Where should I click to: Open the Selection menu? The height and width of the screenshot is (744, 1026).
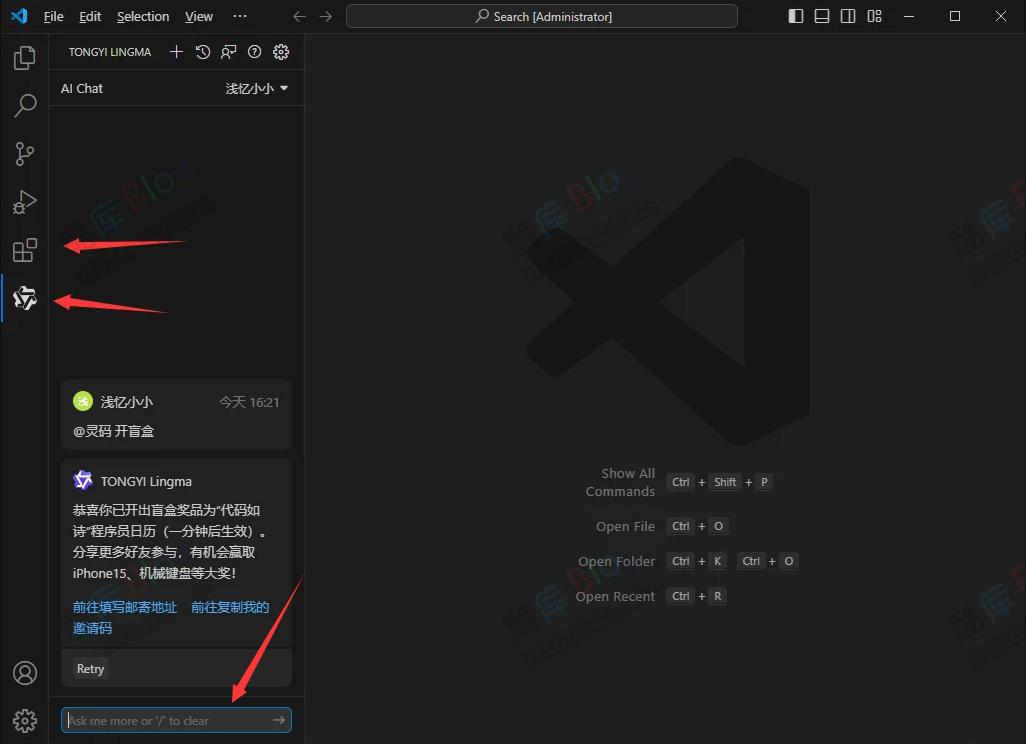pyautogui.click(x=143, y=16)
